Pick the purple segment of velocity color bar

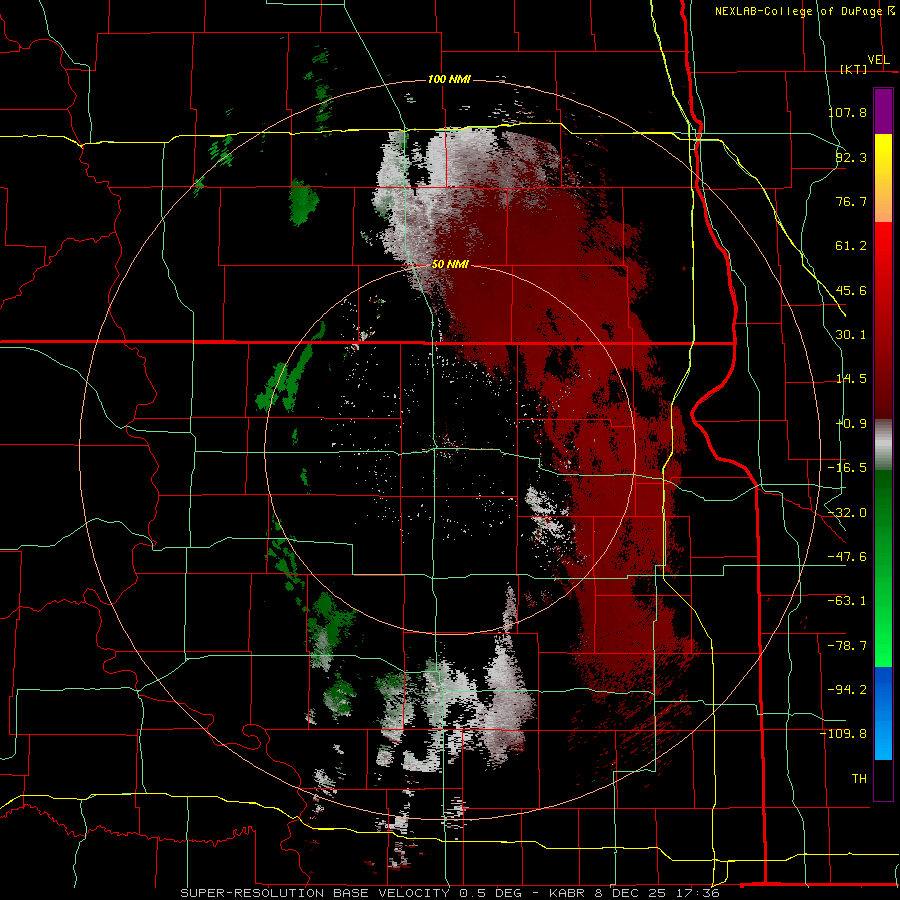(x=883, y=111)
